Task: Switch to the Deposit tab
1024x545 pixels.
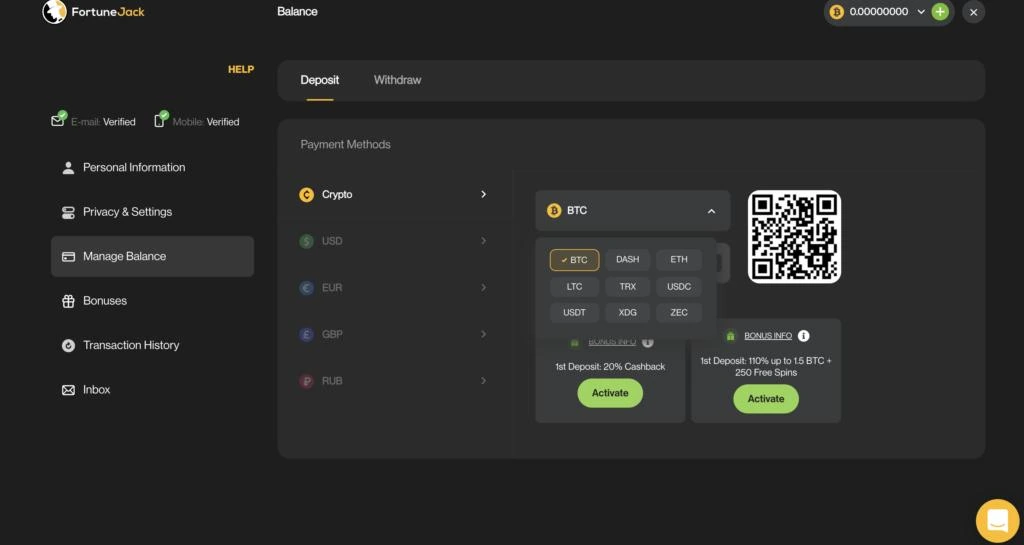Action: point(319,80)
